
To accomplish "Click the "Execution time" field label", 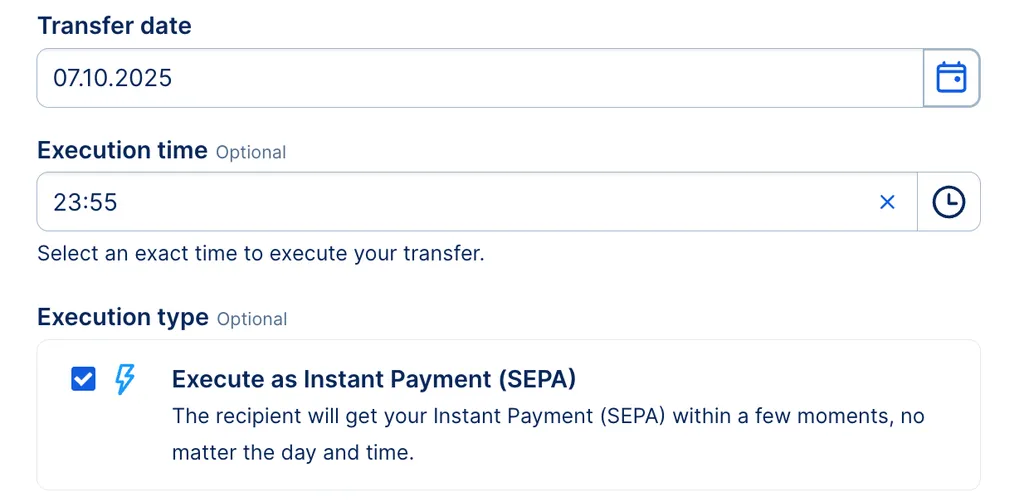I will click(x=122, y=150).
